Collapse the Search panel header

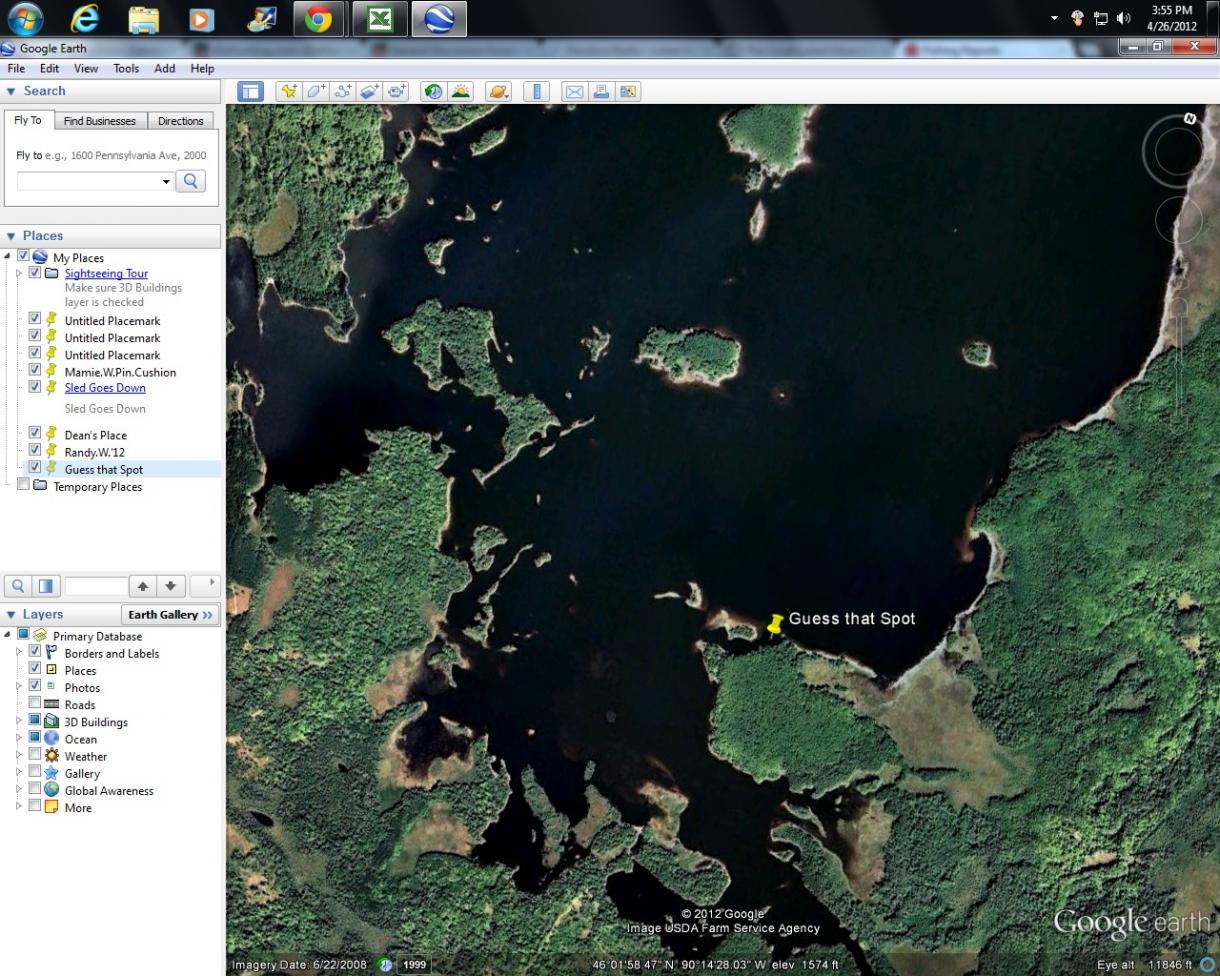tap(11, 91)
